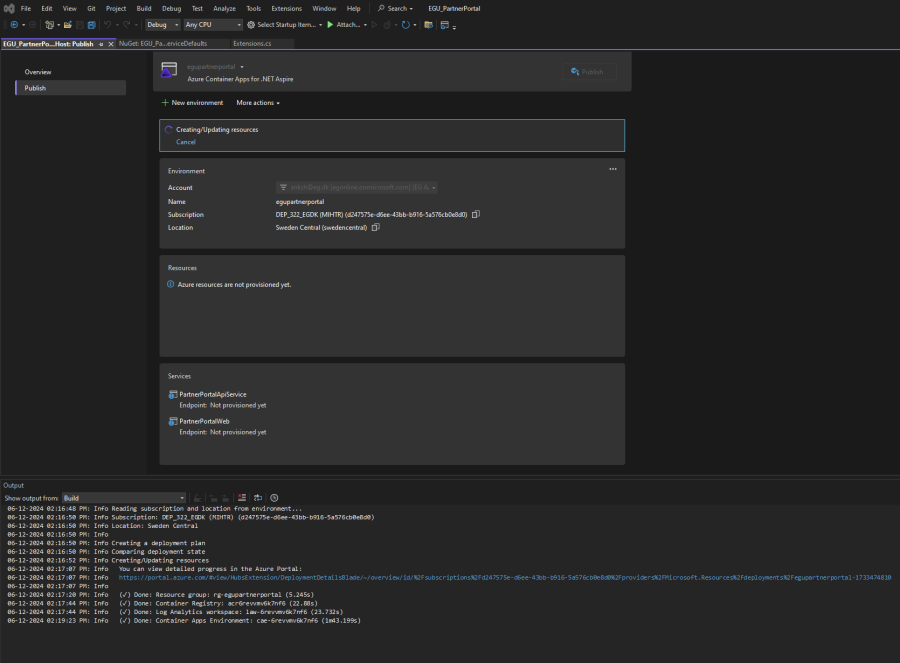Click the Output panel title
The width and height of the screenshot is (900, 663).
14,485
